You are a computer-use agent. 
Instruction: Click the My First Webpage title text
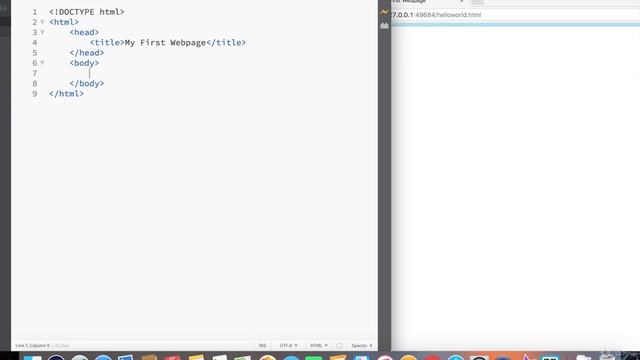tap(165, 42)
